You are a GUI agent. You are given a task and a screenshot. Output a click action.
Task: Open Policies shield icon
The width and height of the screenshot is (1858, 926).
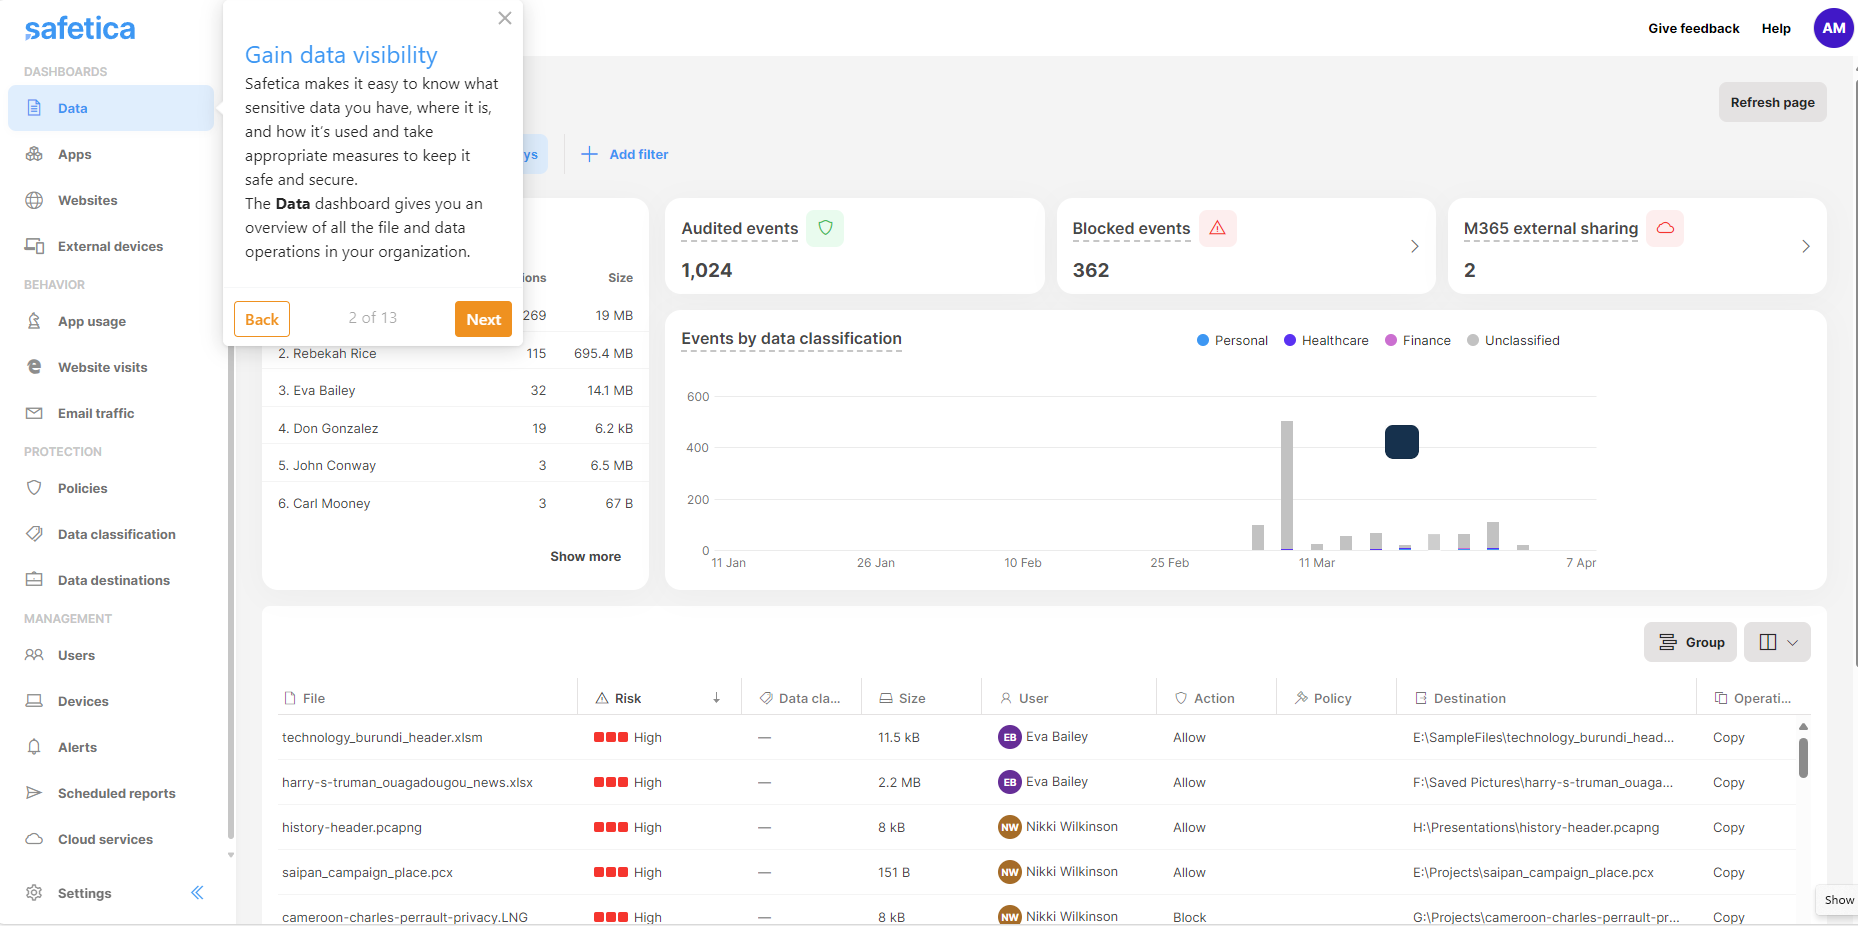click(34, 488)
